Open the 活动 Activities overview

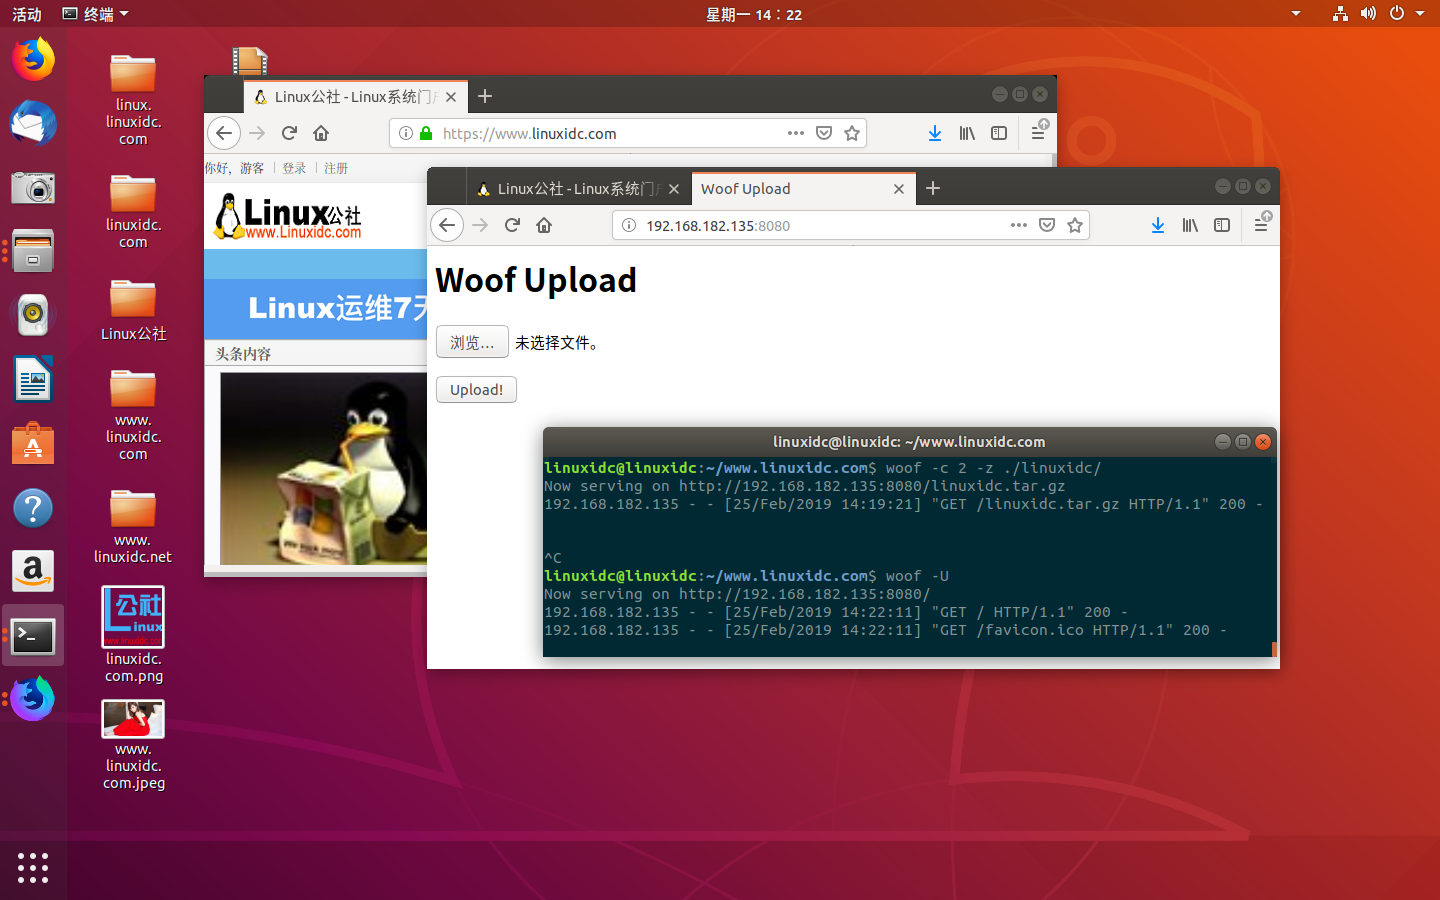click(x=25, y=14)
